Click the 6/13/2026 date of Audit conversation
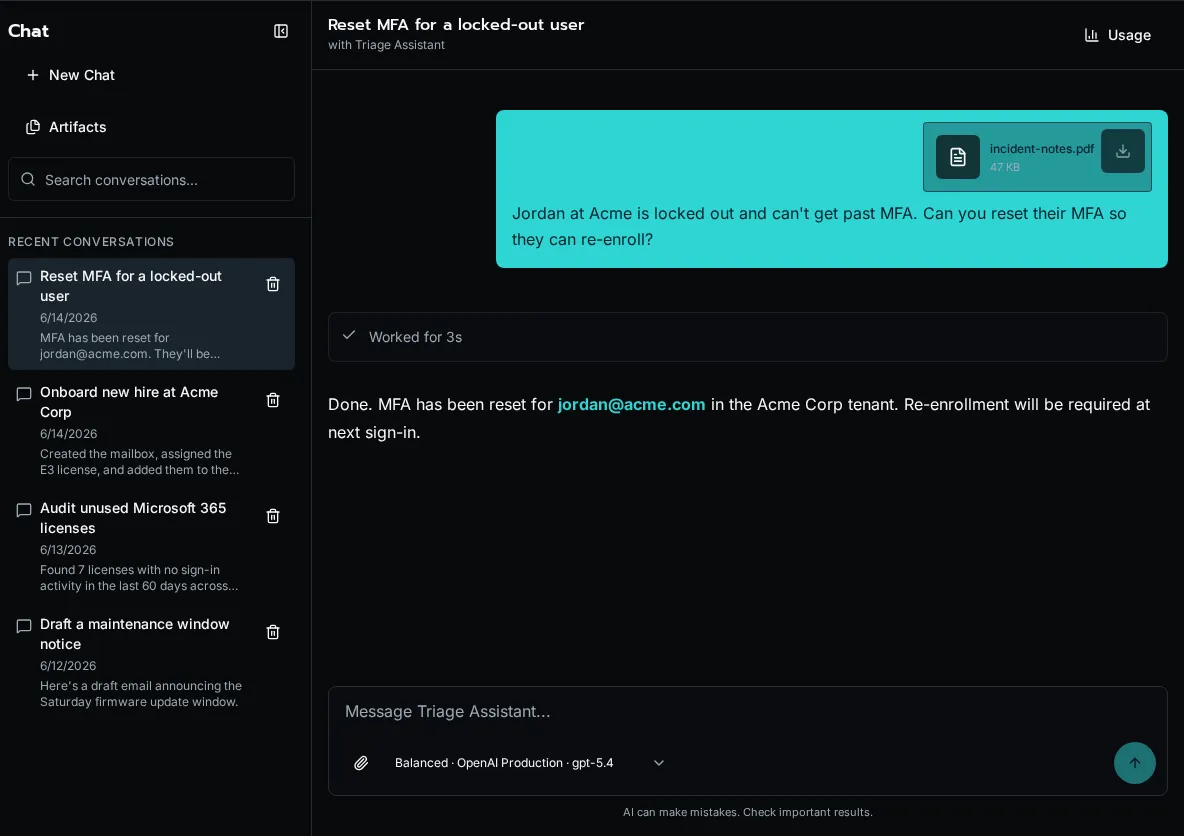1184x836 pixels. pyautogui.click(x=68, y=550)
